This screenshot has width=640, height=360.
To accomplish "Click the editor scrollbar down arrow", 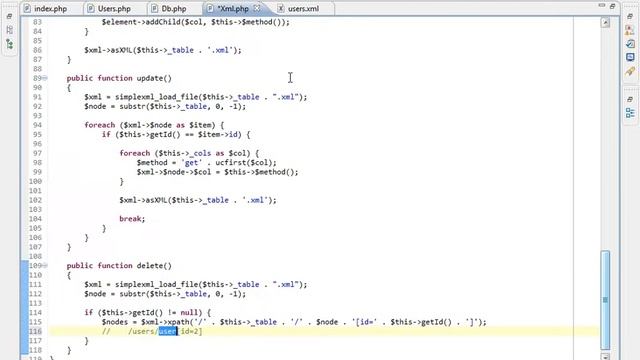I will [x=605, y=356].
